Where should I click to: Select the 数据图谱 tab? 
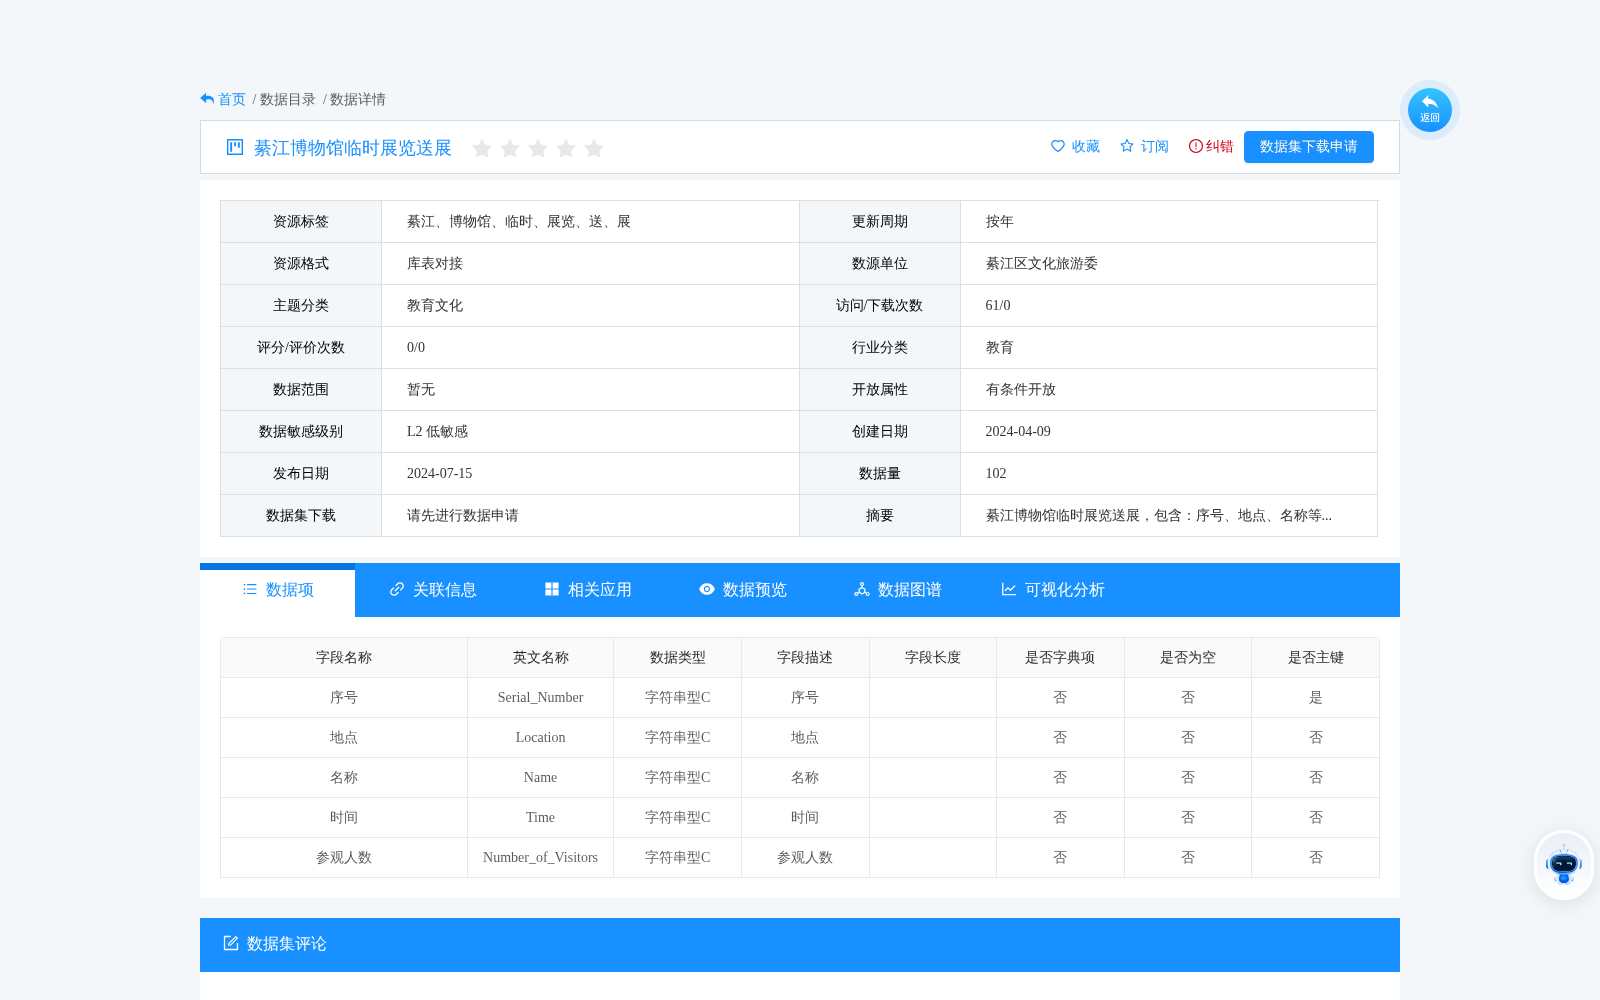coord(897,590)
